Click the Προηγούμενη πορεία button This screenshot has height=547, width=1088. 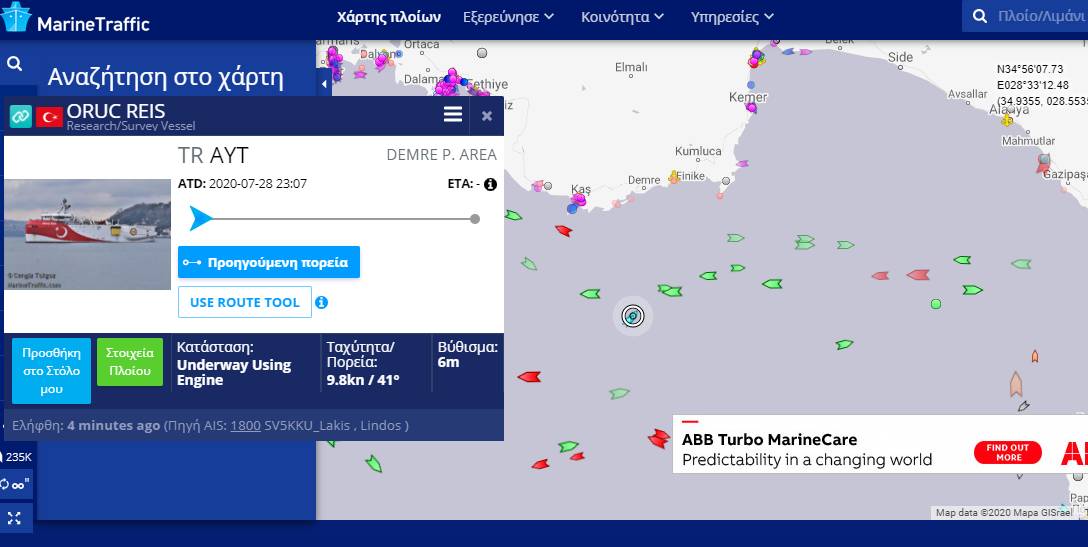269,262
